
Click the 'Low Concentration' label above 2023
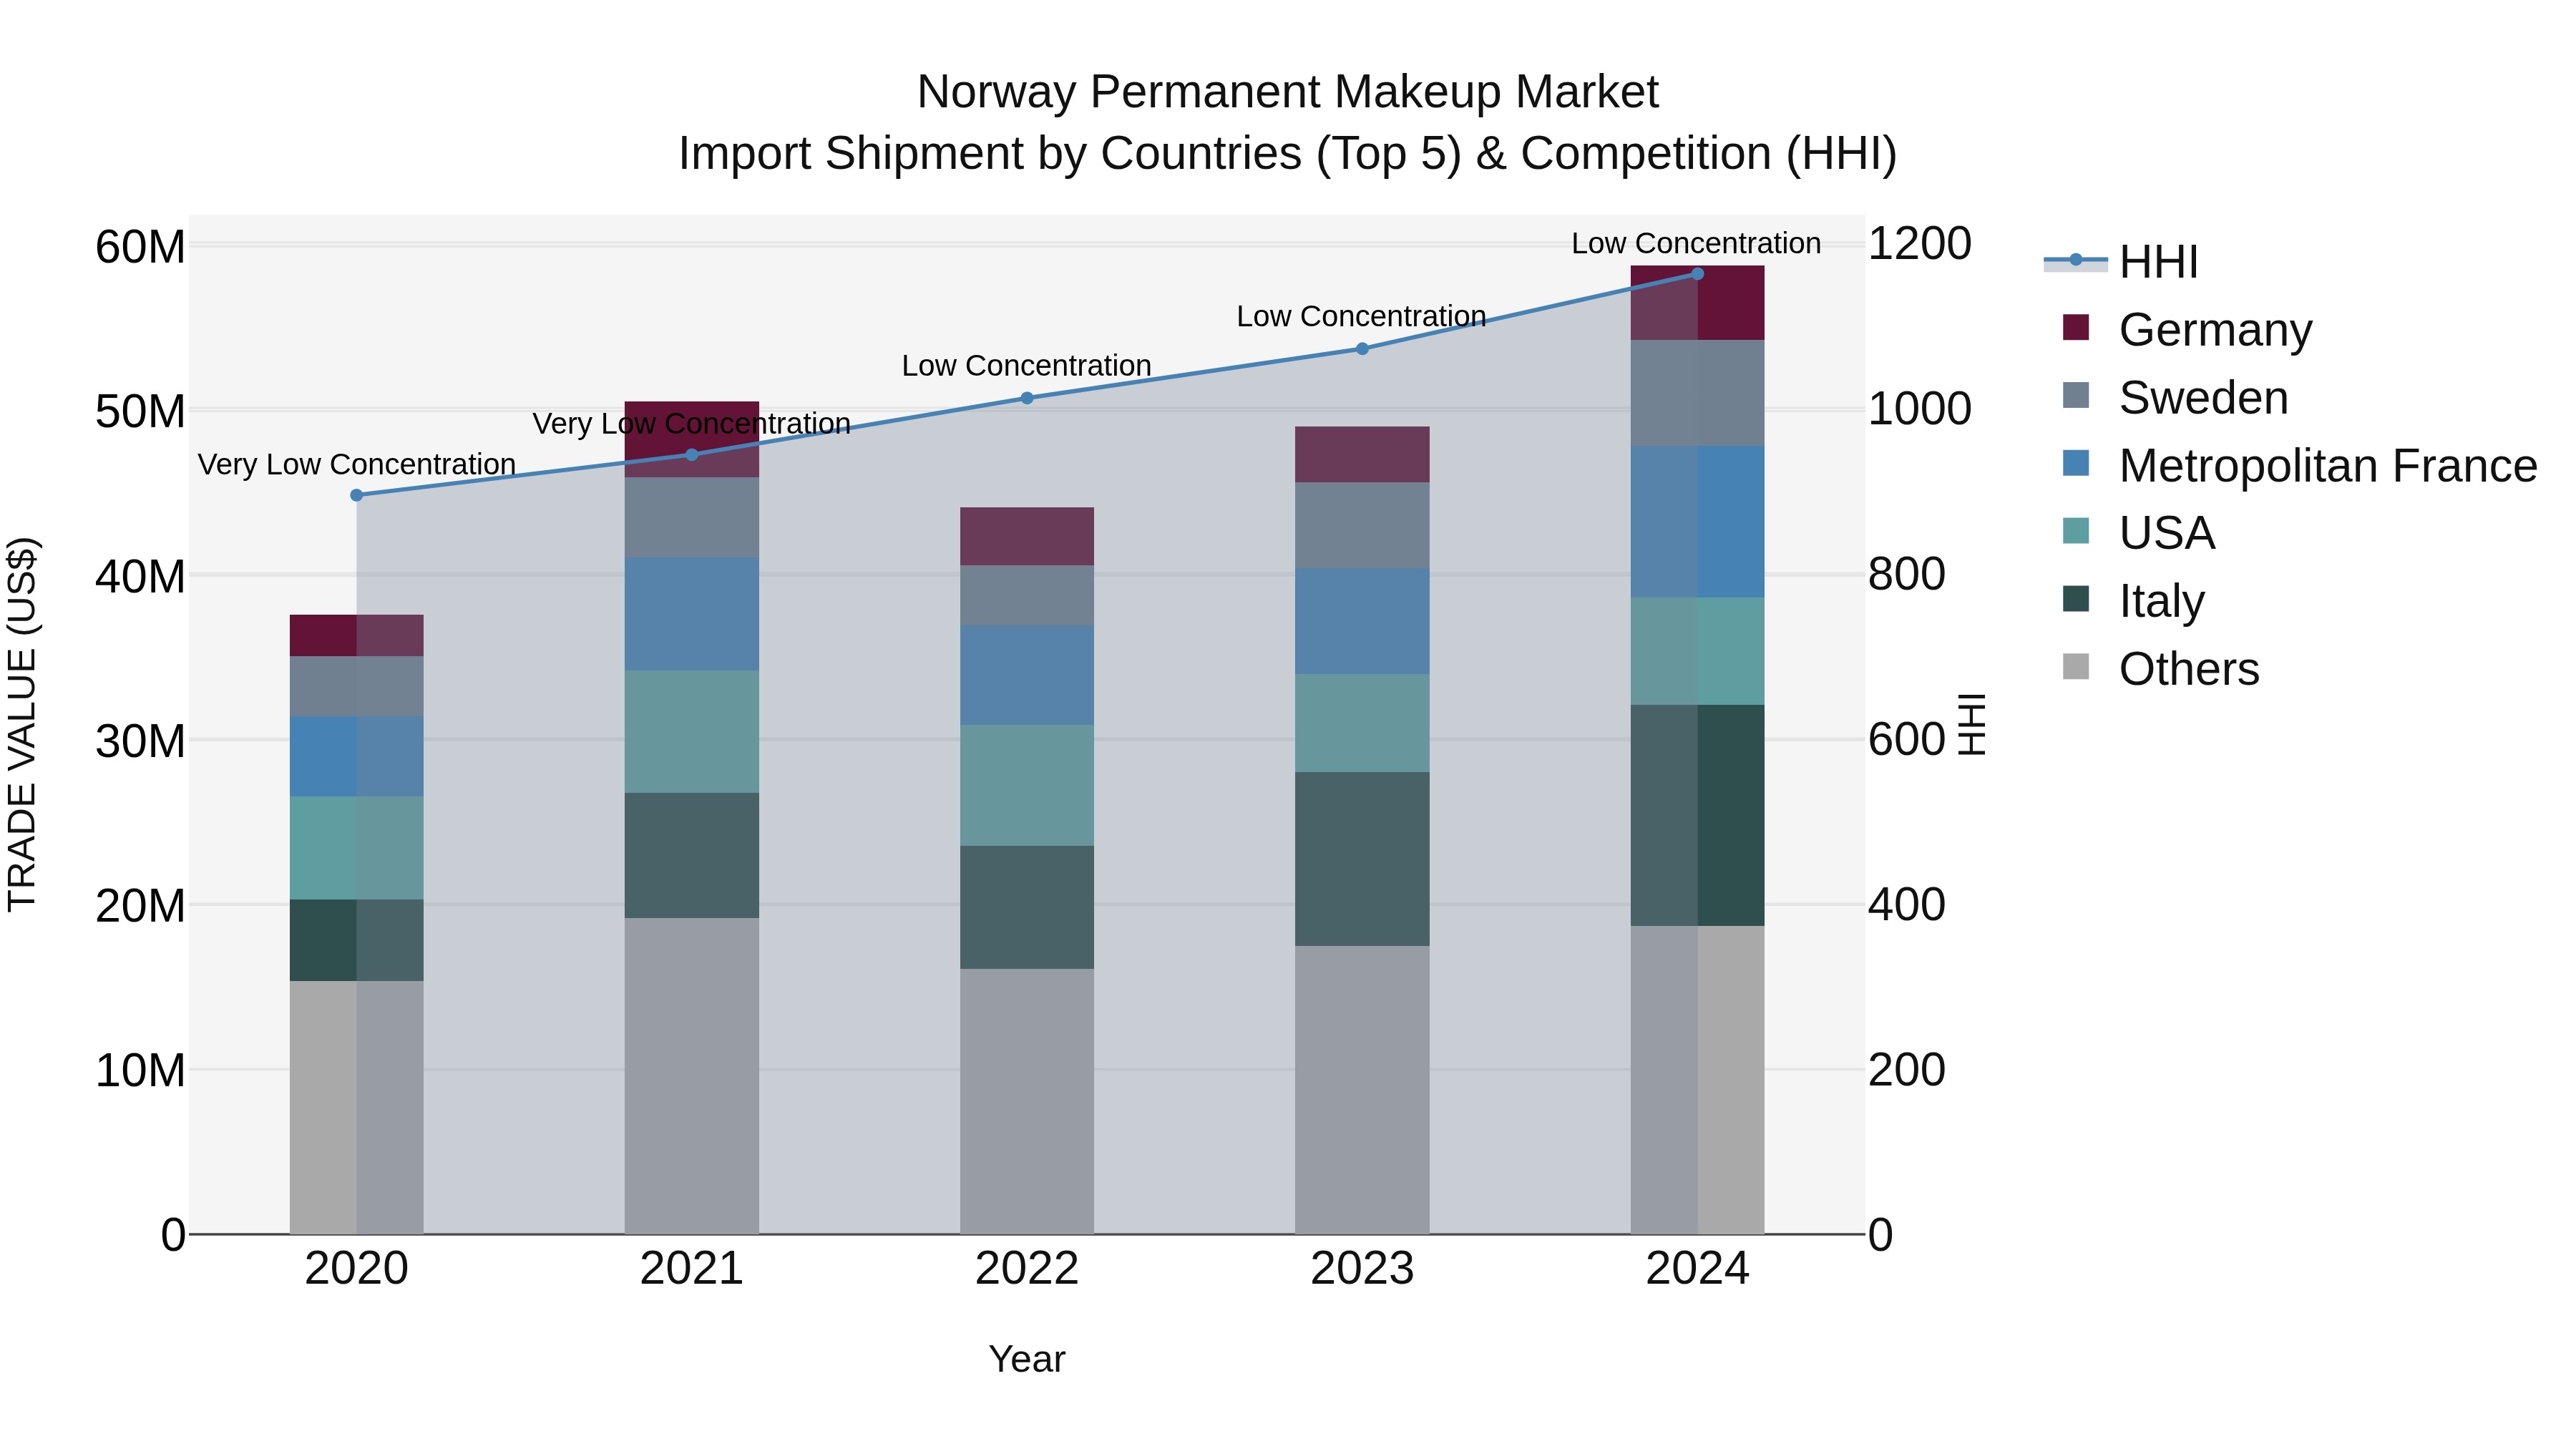[1362, 316]
